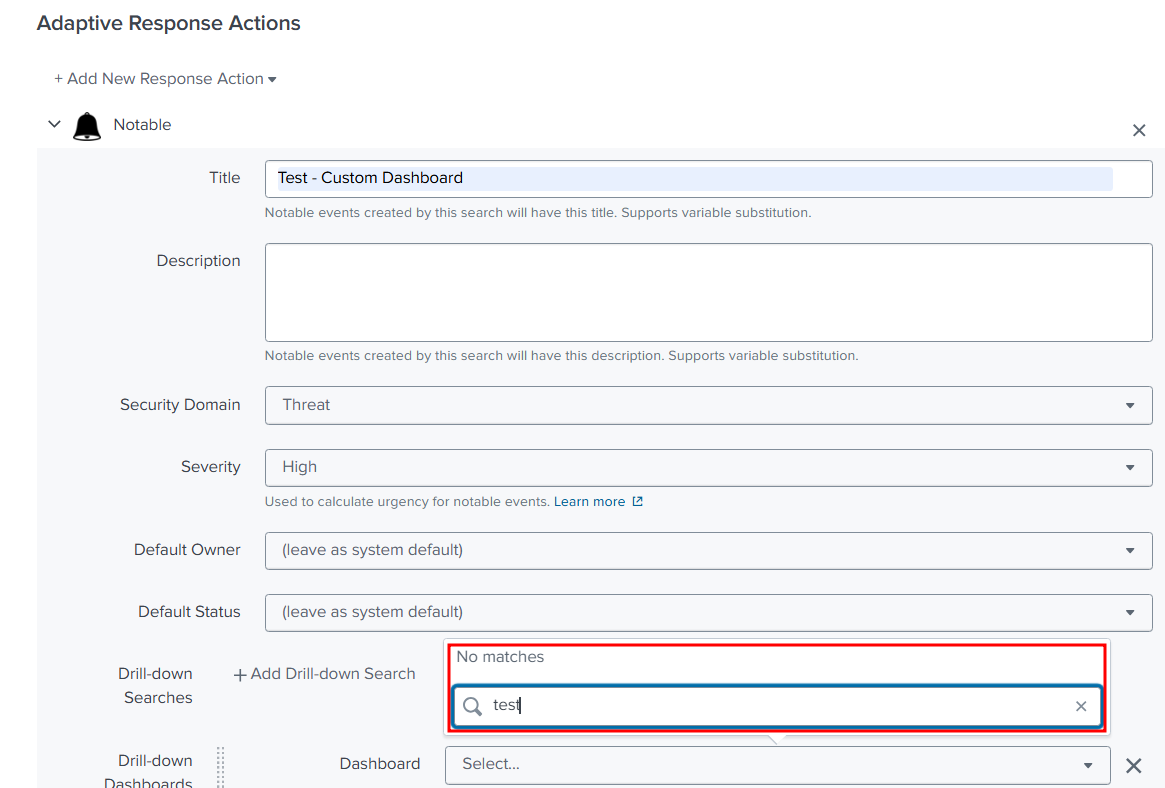Remove the drill-down dashboard row with its X
This screenshot has height=788, width=1165.
1134,765
